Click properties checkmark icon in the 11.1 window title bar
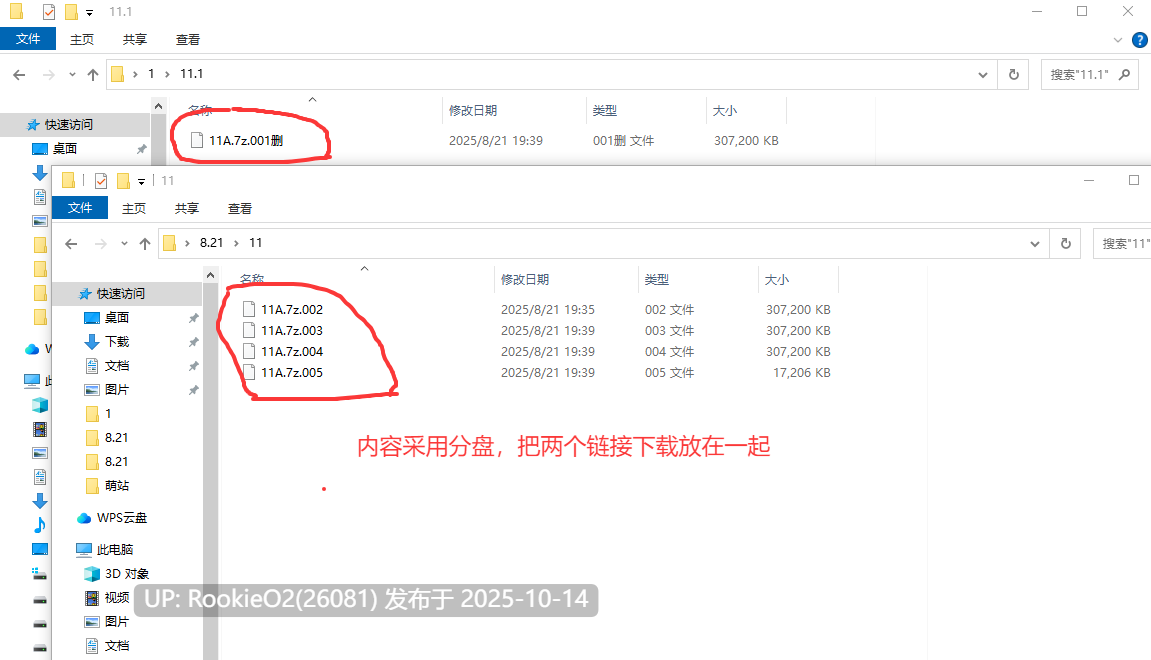Viewport: 1151px width, 660px height. [x=48, y=12]
